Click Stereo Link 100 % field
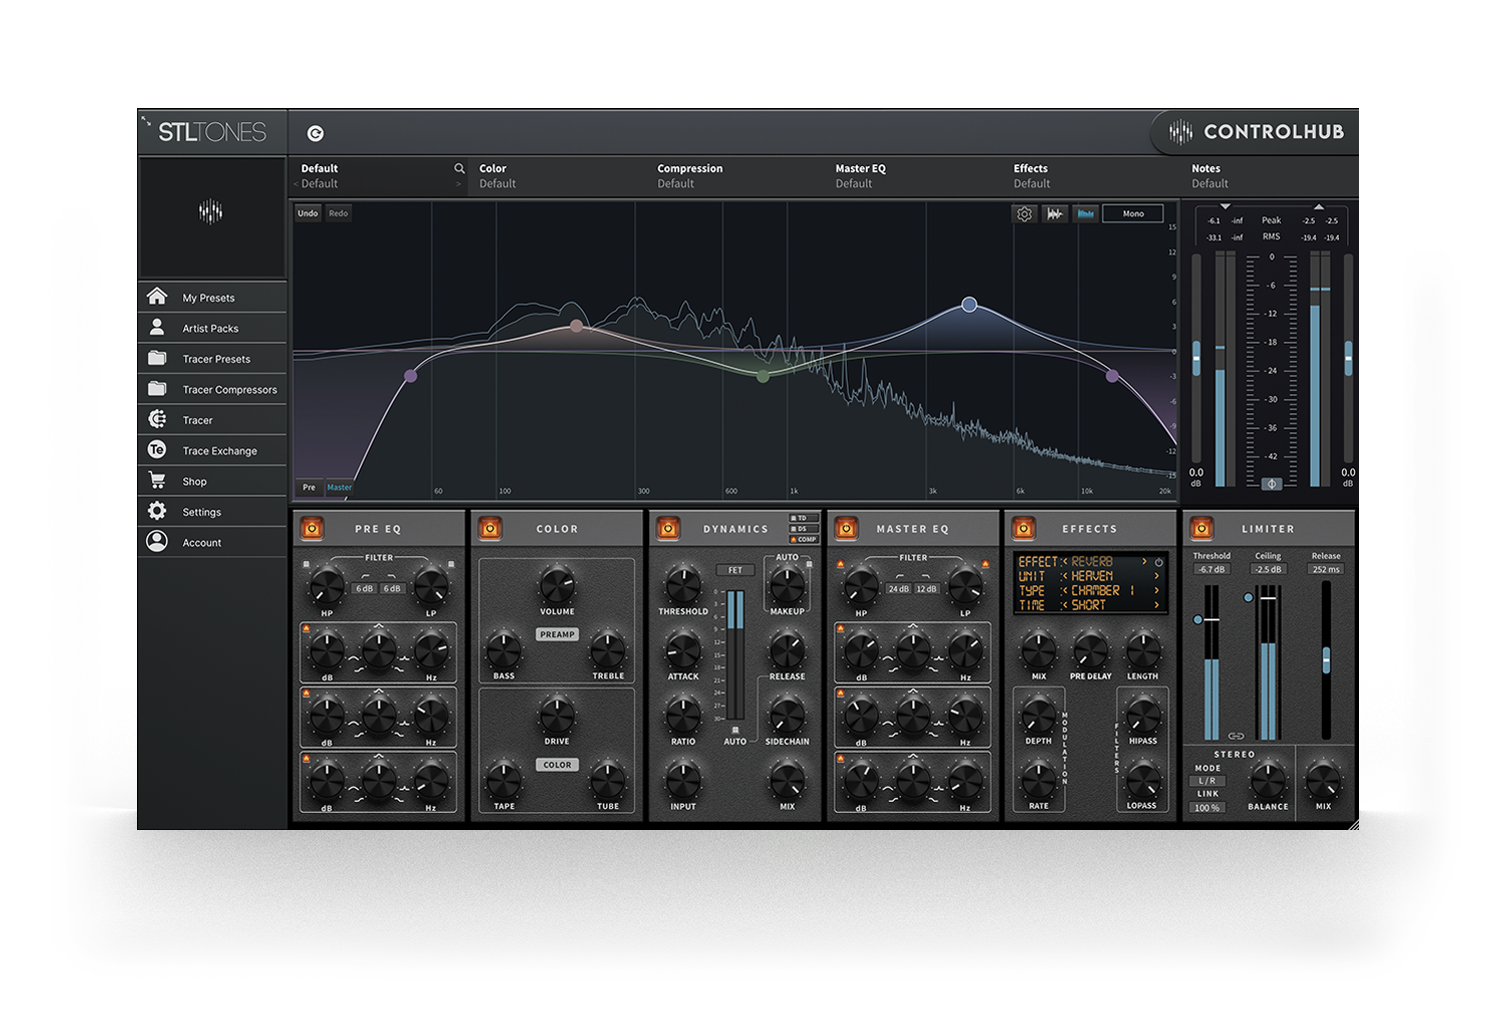 click(1207, 808)
